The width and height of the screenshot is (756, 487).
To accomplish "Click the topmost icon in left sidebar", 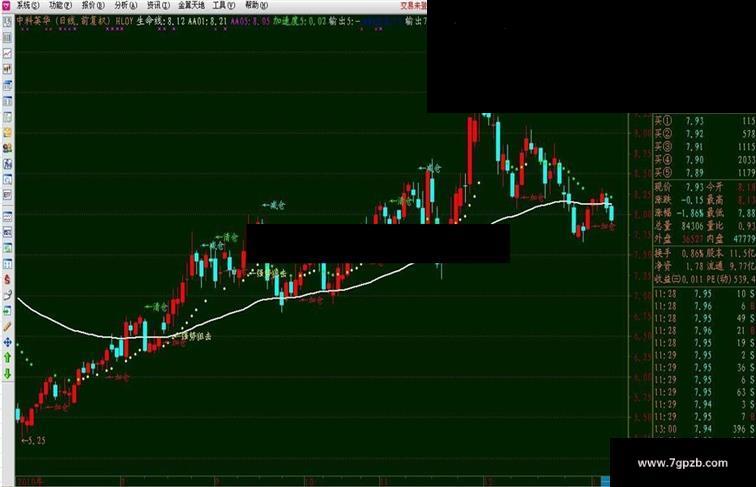I will (7, 22).
